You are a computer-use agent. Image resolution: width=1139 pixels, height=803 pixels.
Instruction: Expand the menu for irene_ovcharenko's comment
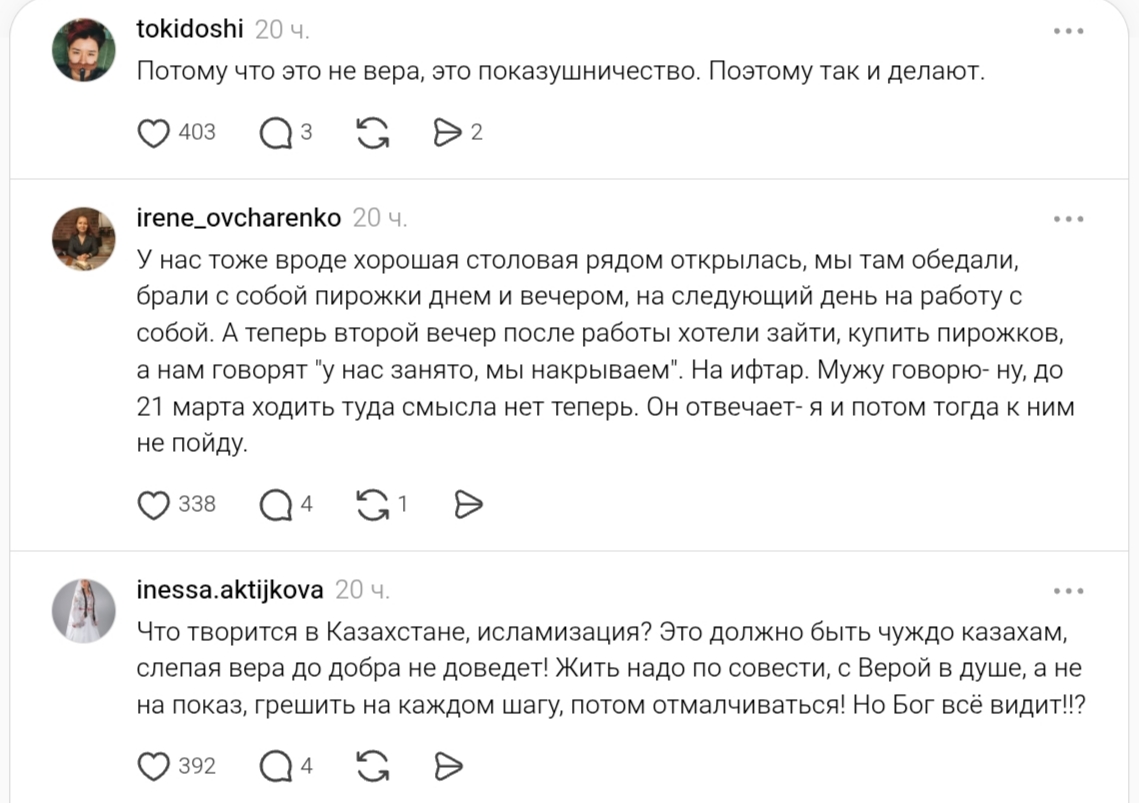[x=1068, y=219]
